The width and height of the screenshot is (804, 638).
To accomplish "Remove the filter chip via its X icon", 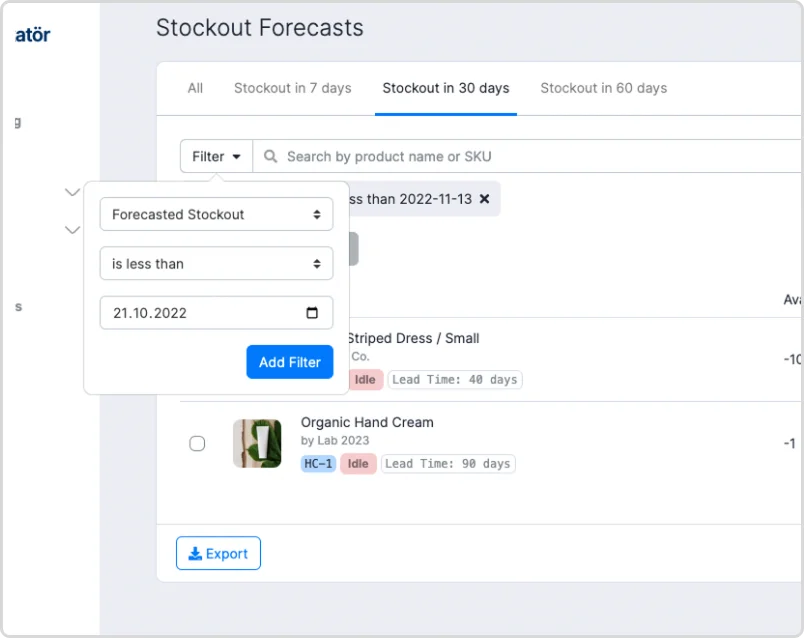I will [485, 199].
